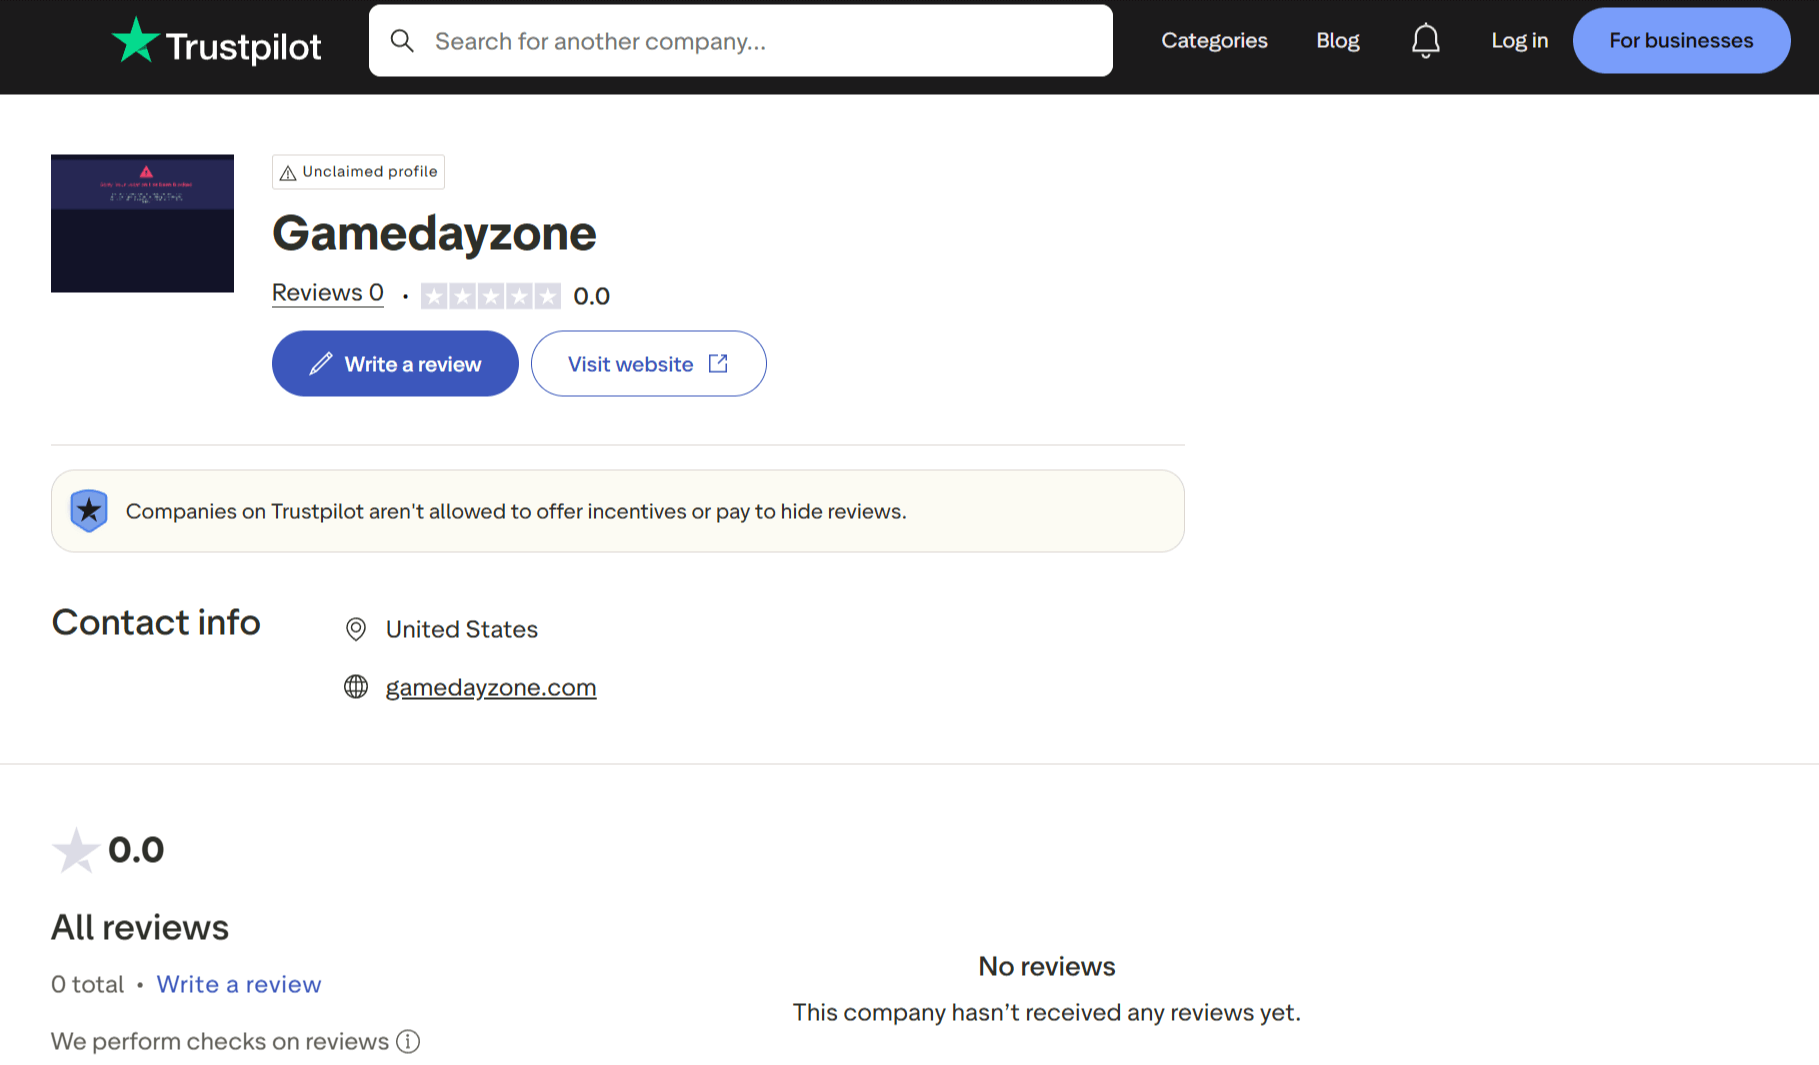Click the location pin icon
Screen dimensions: 1819x1065
(x=356, y=629)
